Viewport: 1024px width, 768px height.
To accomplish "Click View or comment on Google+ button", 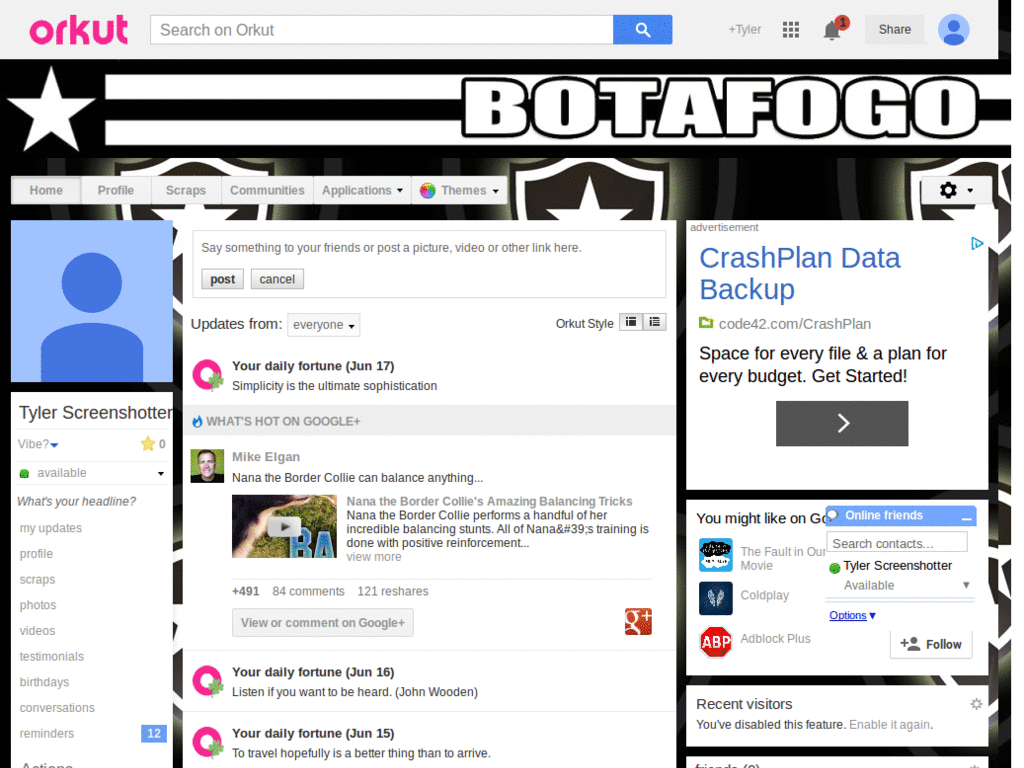I will (x=323, y=622).
